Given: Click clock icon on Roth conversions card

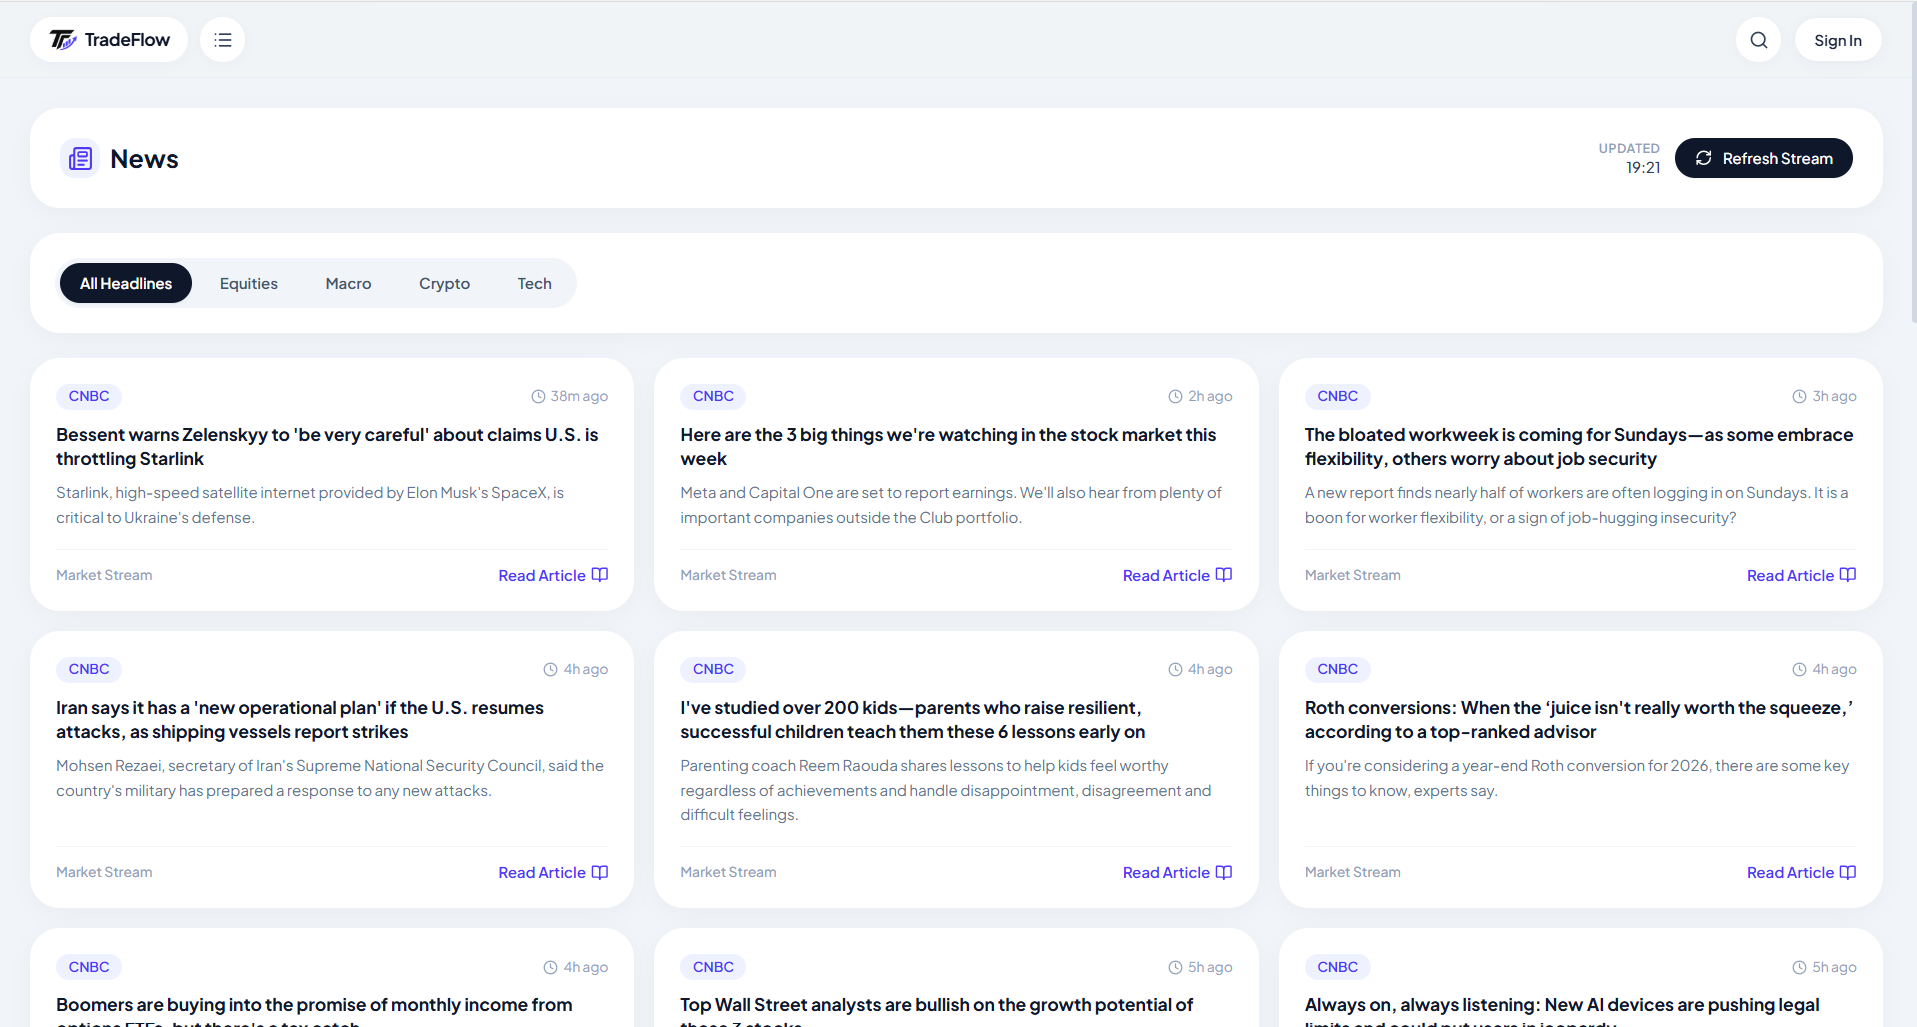Looking at the screenshot, I should click(x=1799, y=669).
